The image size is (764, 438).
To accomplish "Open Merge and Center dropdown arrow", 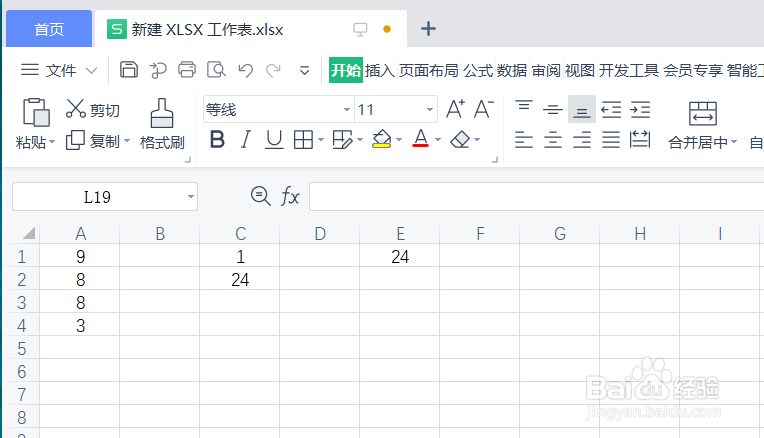I will 734,142.
